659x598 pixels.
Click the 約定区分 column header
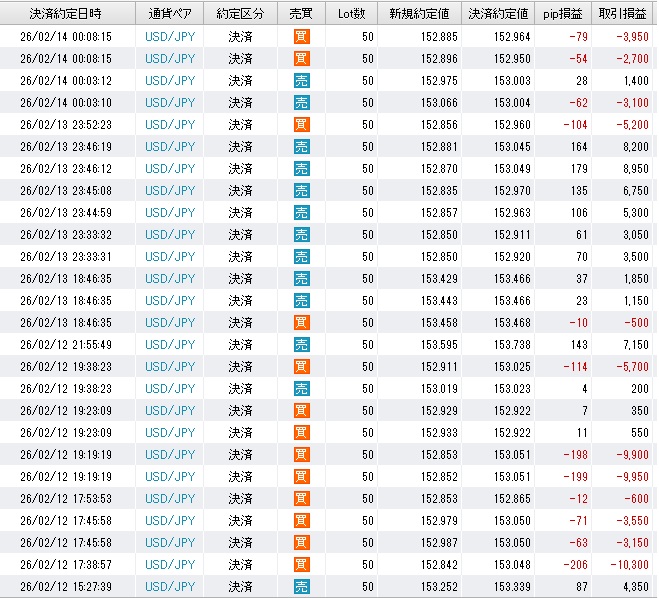tap(240, 13)
